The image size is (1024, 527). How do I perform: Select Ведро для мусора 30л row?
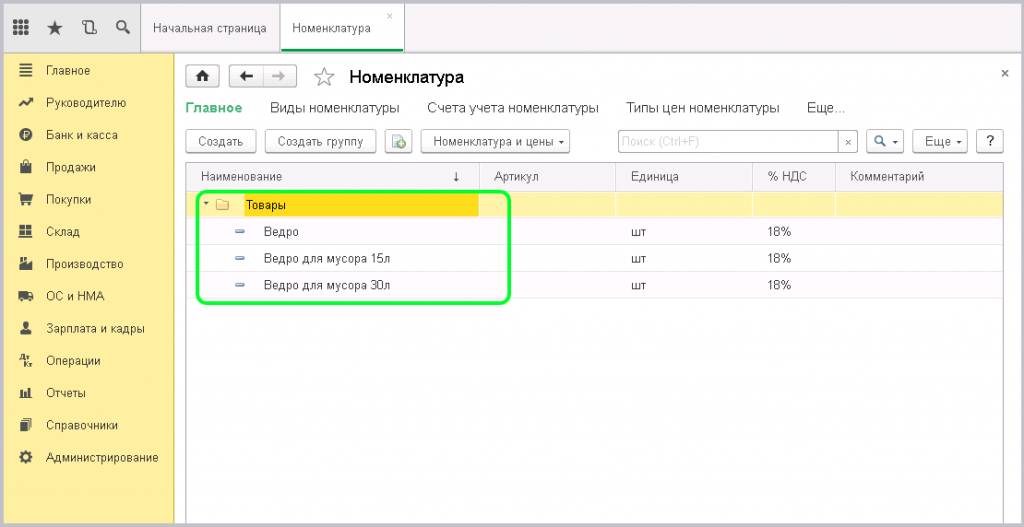pyautogui.click(x=594, y=285)
